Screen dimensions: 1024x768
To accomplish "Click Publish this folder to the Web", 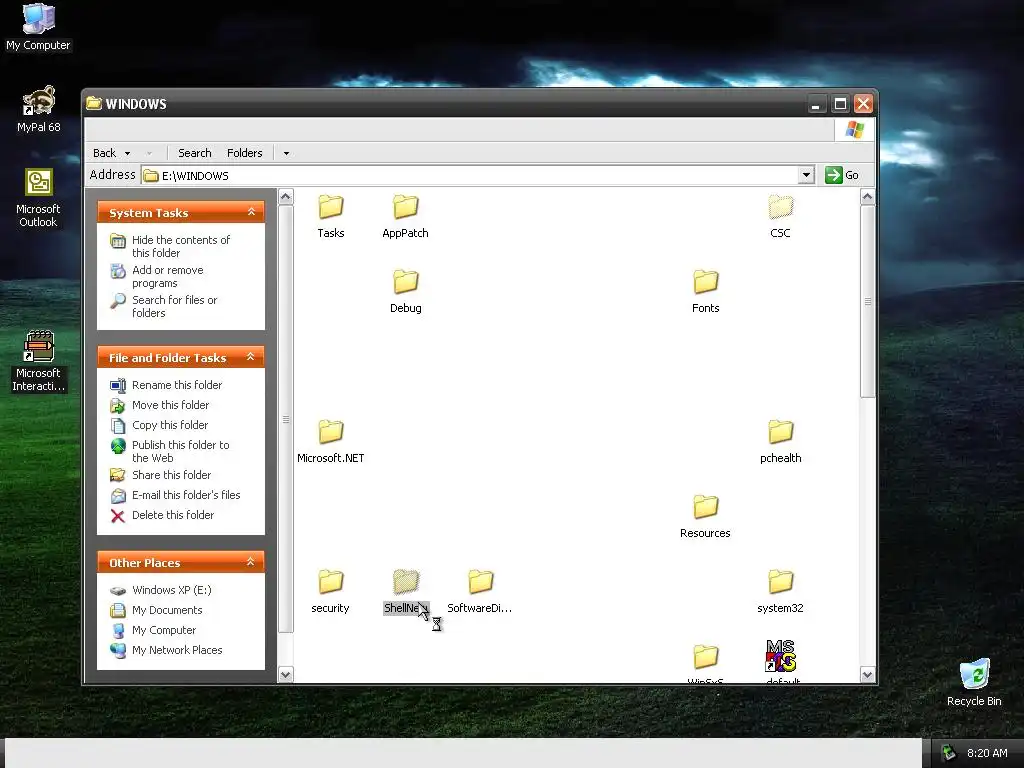I will click(x=170, y=451).
